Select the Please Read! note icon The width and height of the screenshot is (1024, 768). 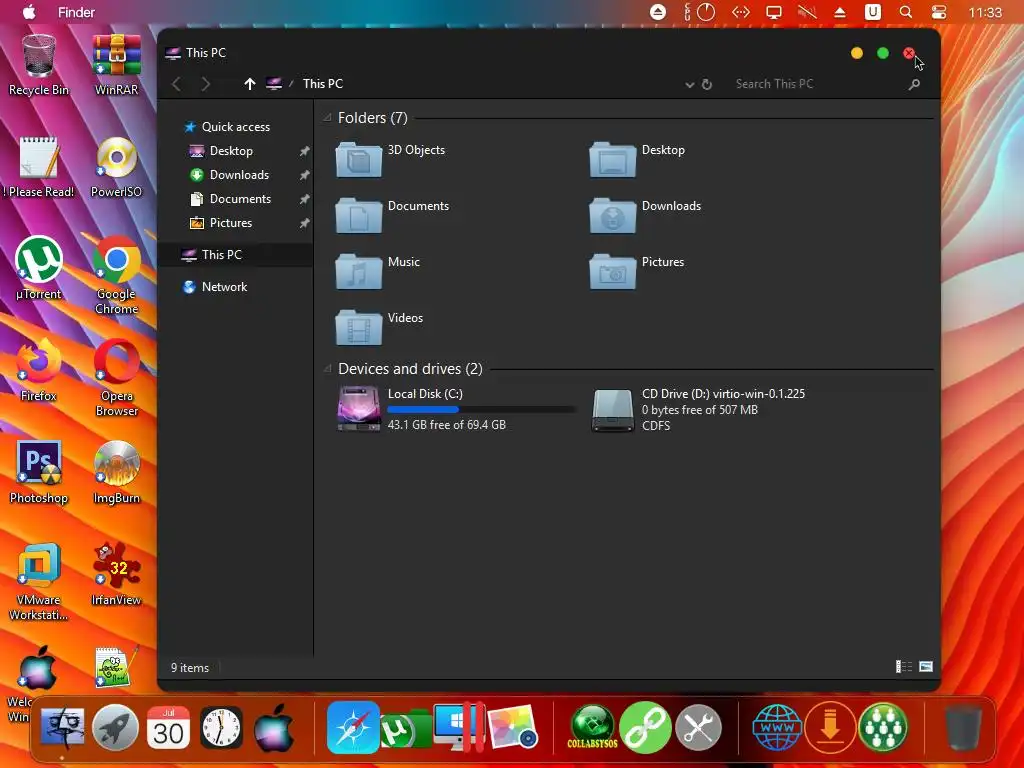pos(39,167)
